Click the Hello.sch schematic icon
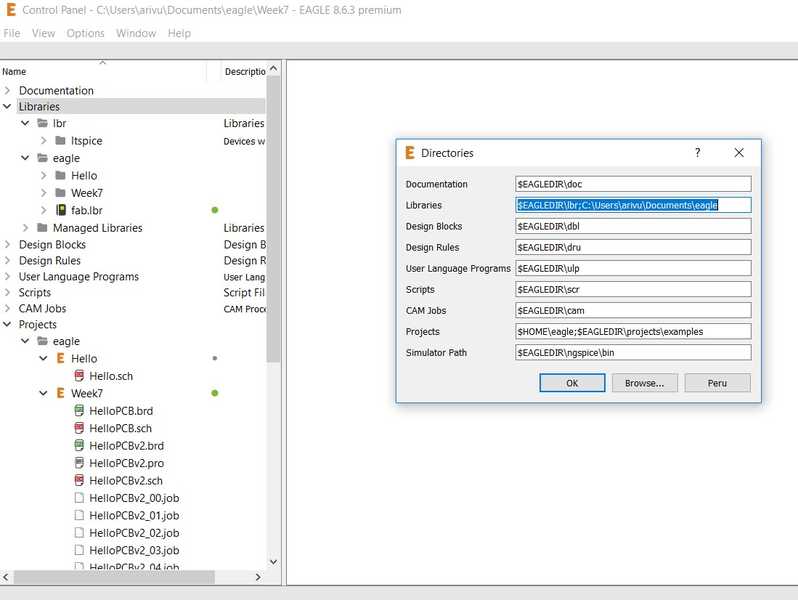Image resolution: width=798 pixels, height=600 pixels. tap(79, 376)
